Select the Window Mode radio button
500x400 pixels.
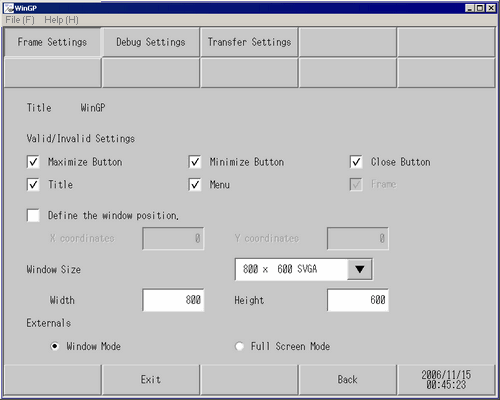(55, 346)
